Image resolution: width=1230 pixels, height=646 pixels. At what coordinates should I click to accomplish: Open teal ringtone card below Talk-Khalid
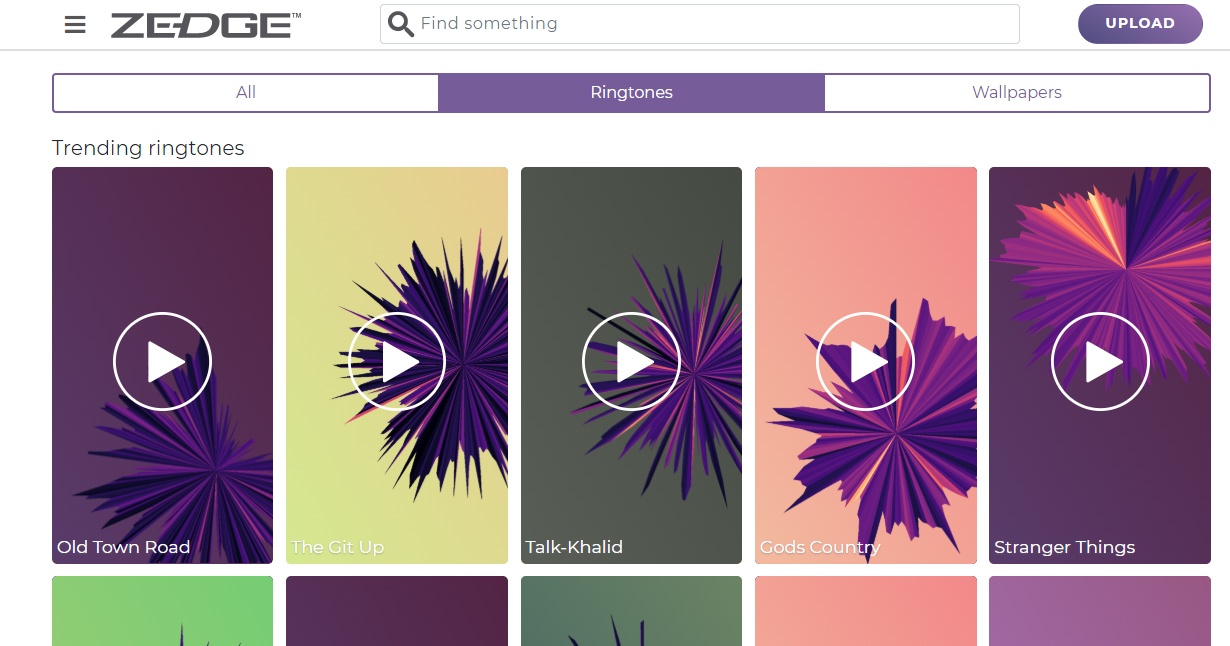(631, 611)
